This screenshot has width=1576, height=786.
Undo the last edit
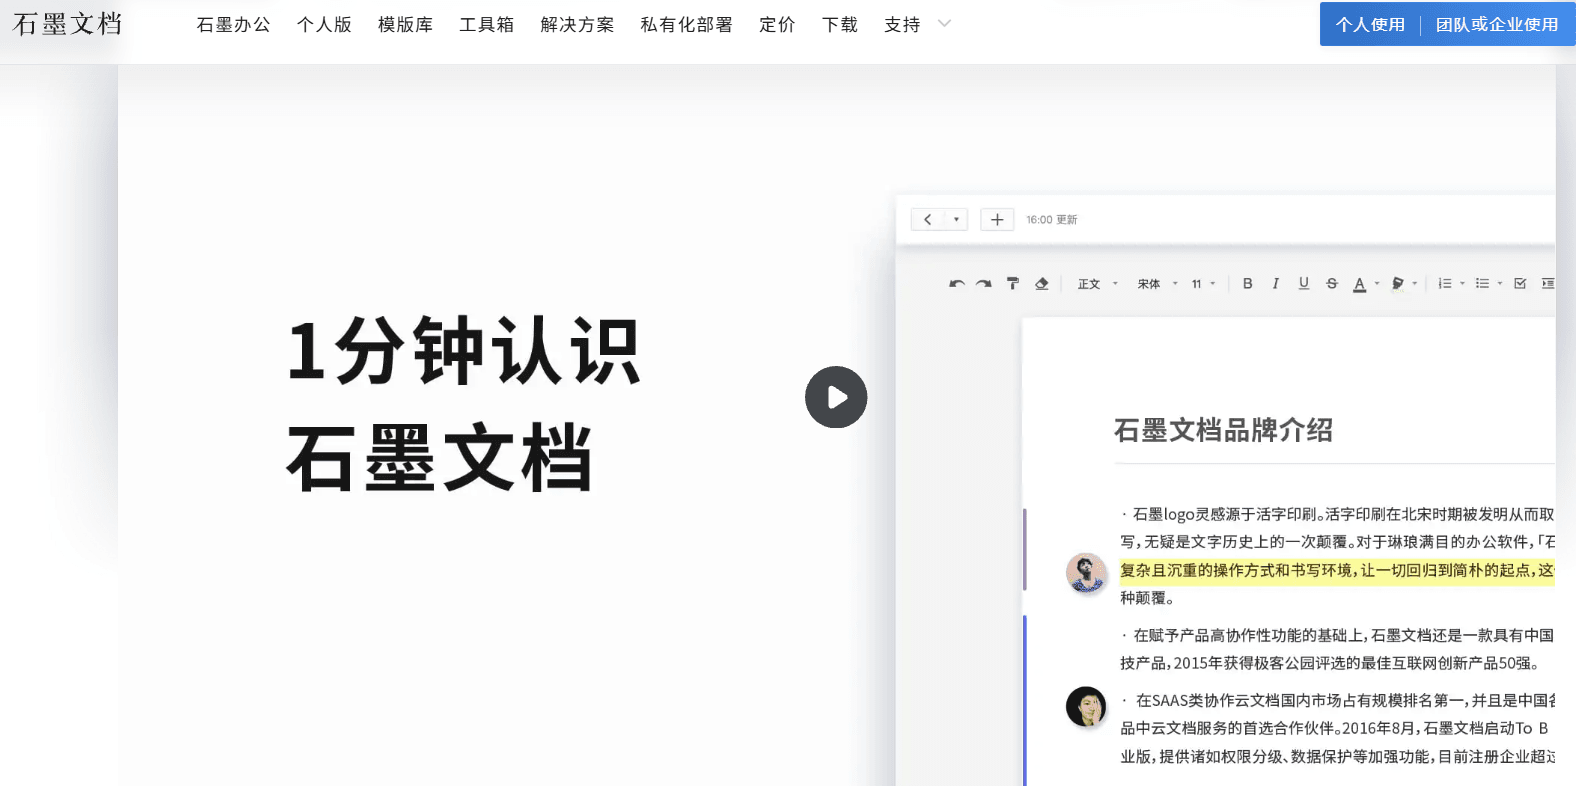point(957,284)
